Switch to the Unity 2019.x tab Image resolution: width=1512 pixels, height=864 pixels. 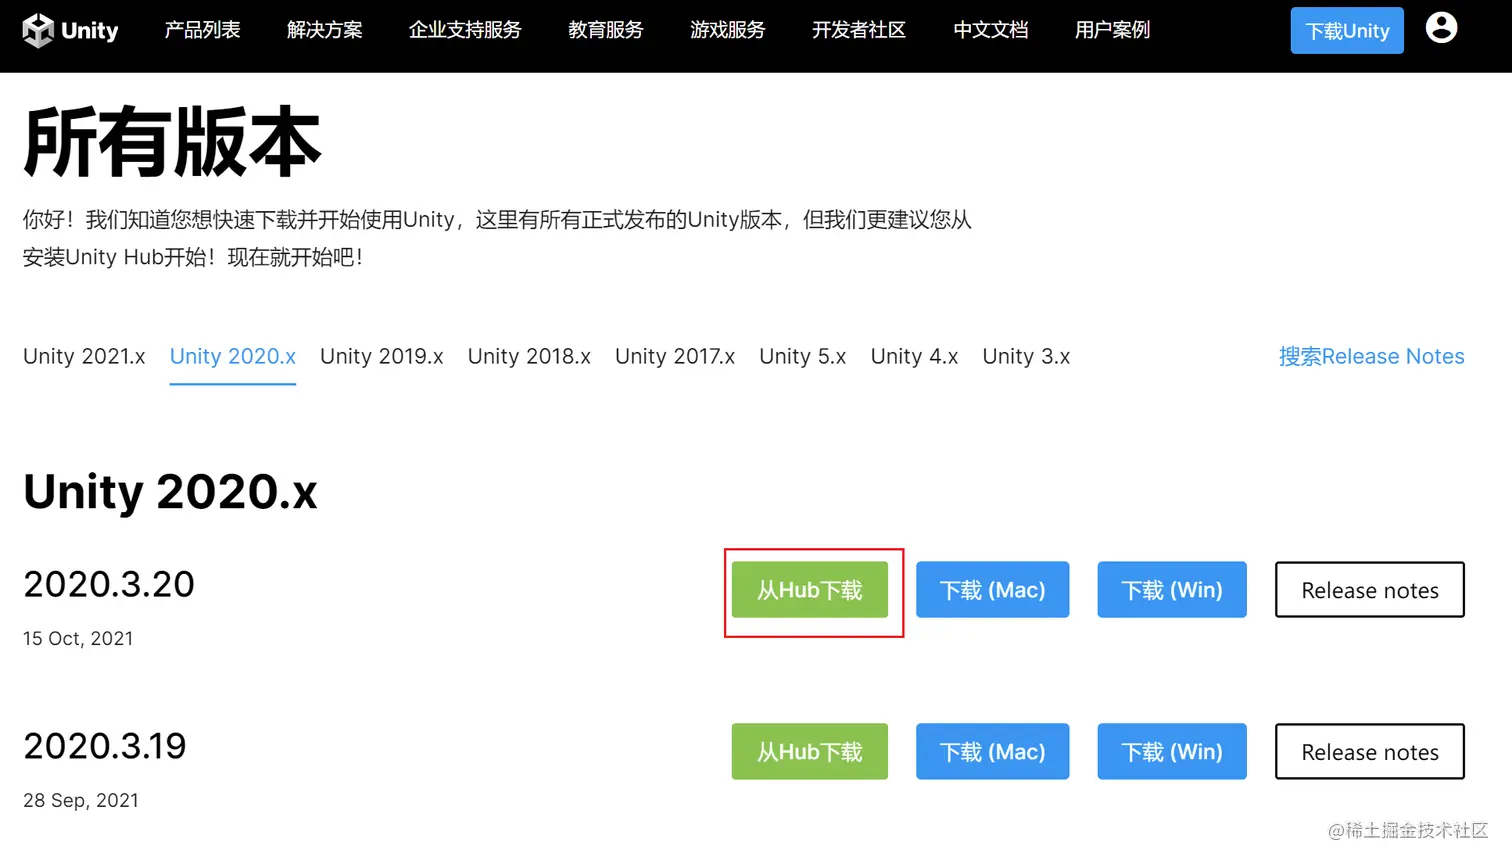pyautogui.click(x=382, y=357)
